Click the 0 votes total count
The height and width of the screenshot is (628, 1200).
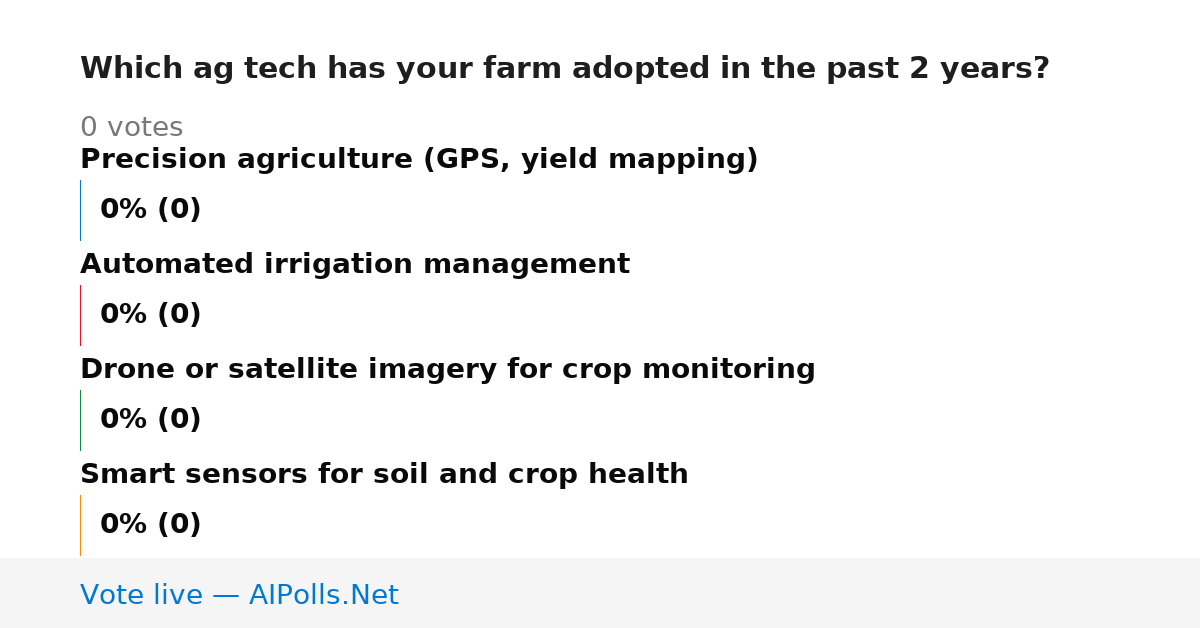click(131, 128)
